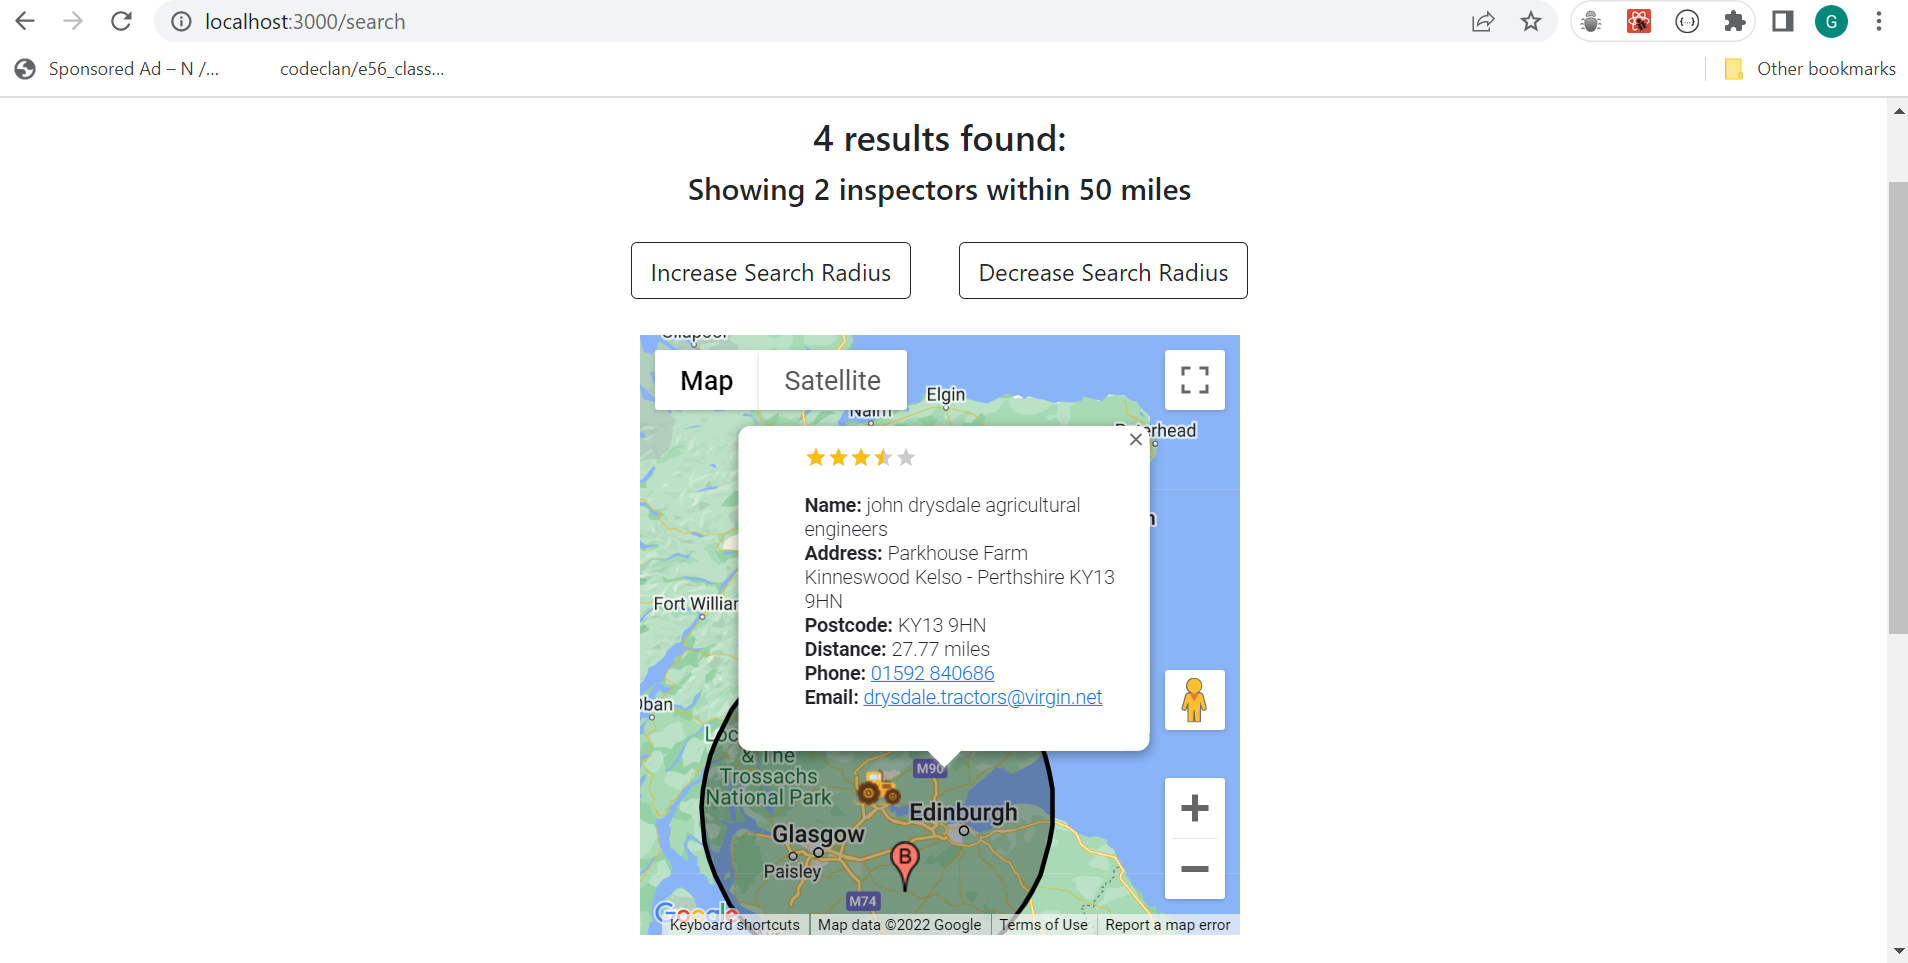Viewport: 1908px width, 963px height.
Task: Click the React DevTools extension icon
Action: (x=1638, y=21)
